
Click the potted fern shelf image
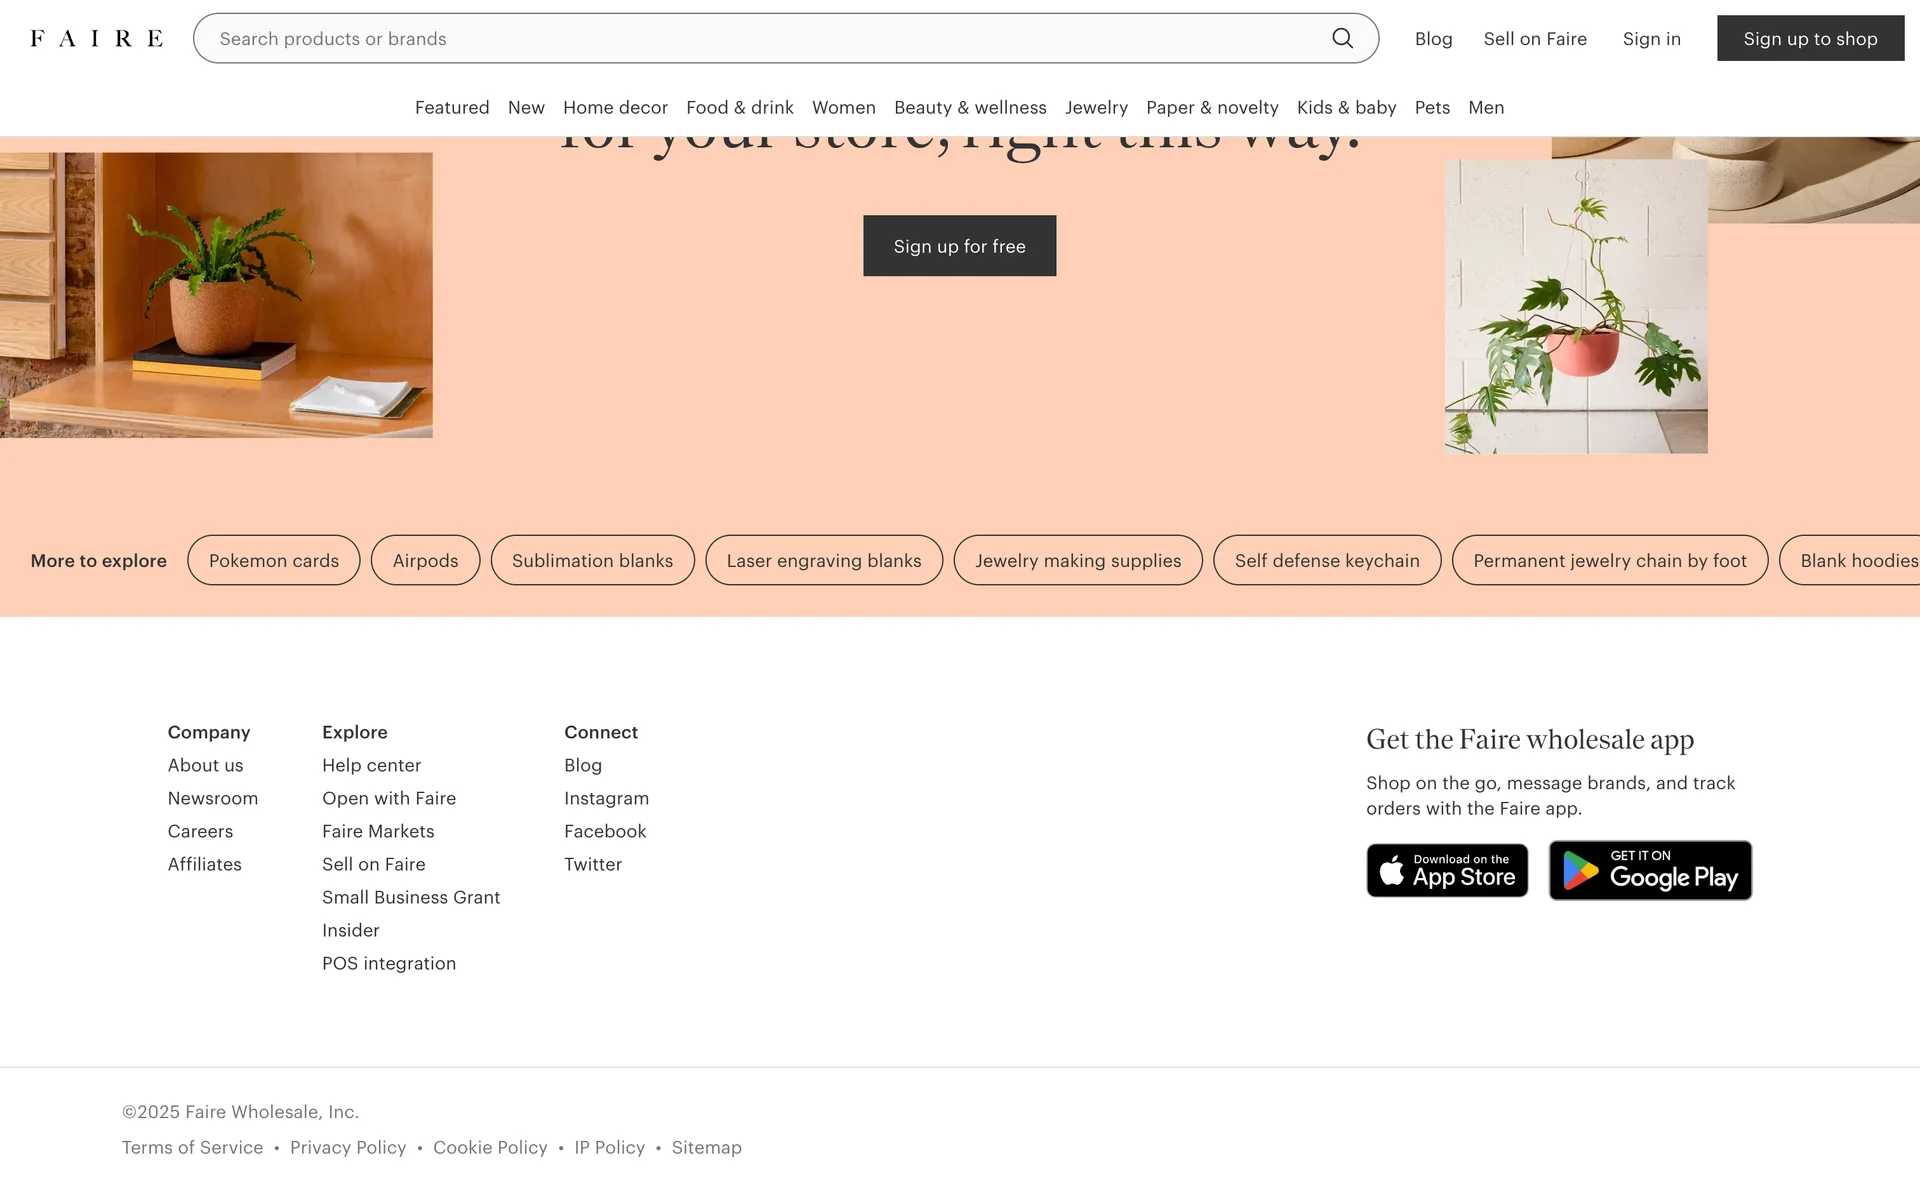click(x=216, y=295)
